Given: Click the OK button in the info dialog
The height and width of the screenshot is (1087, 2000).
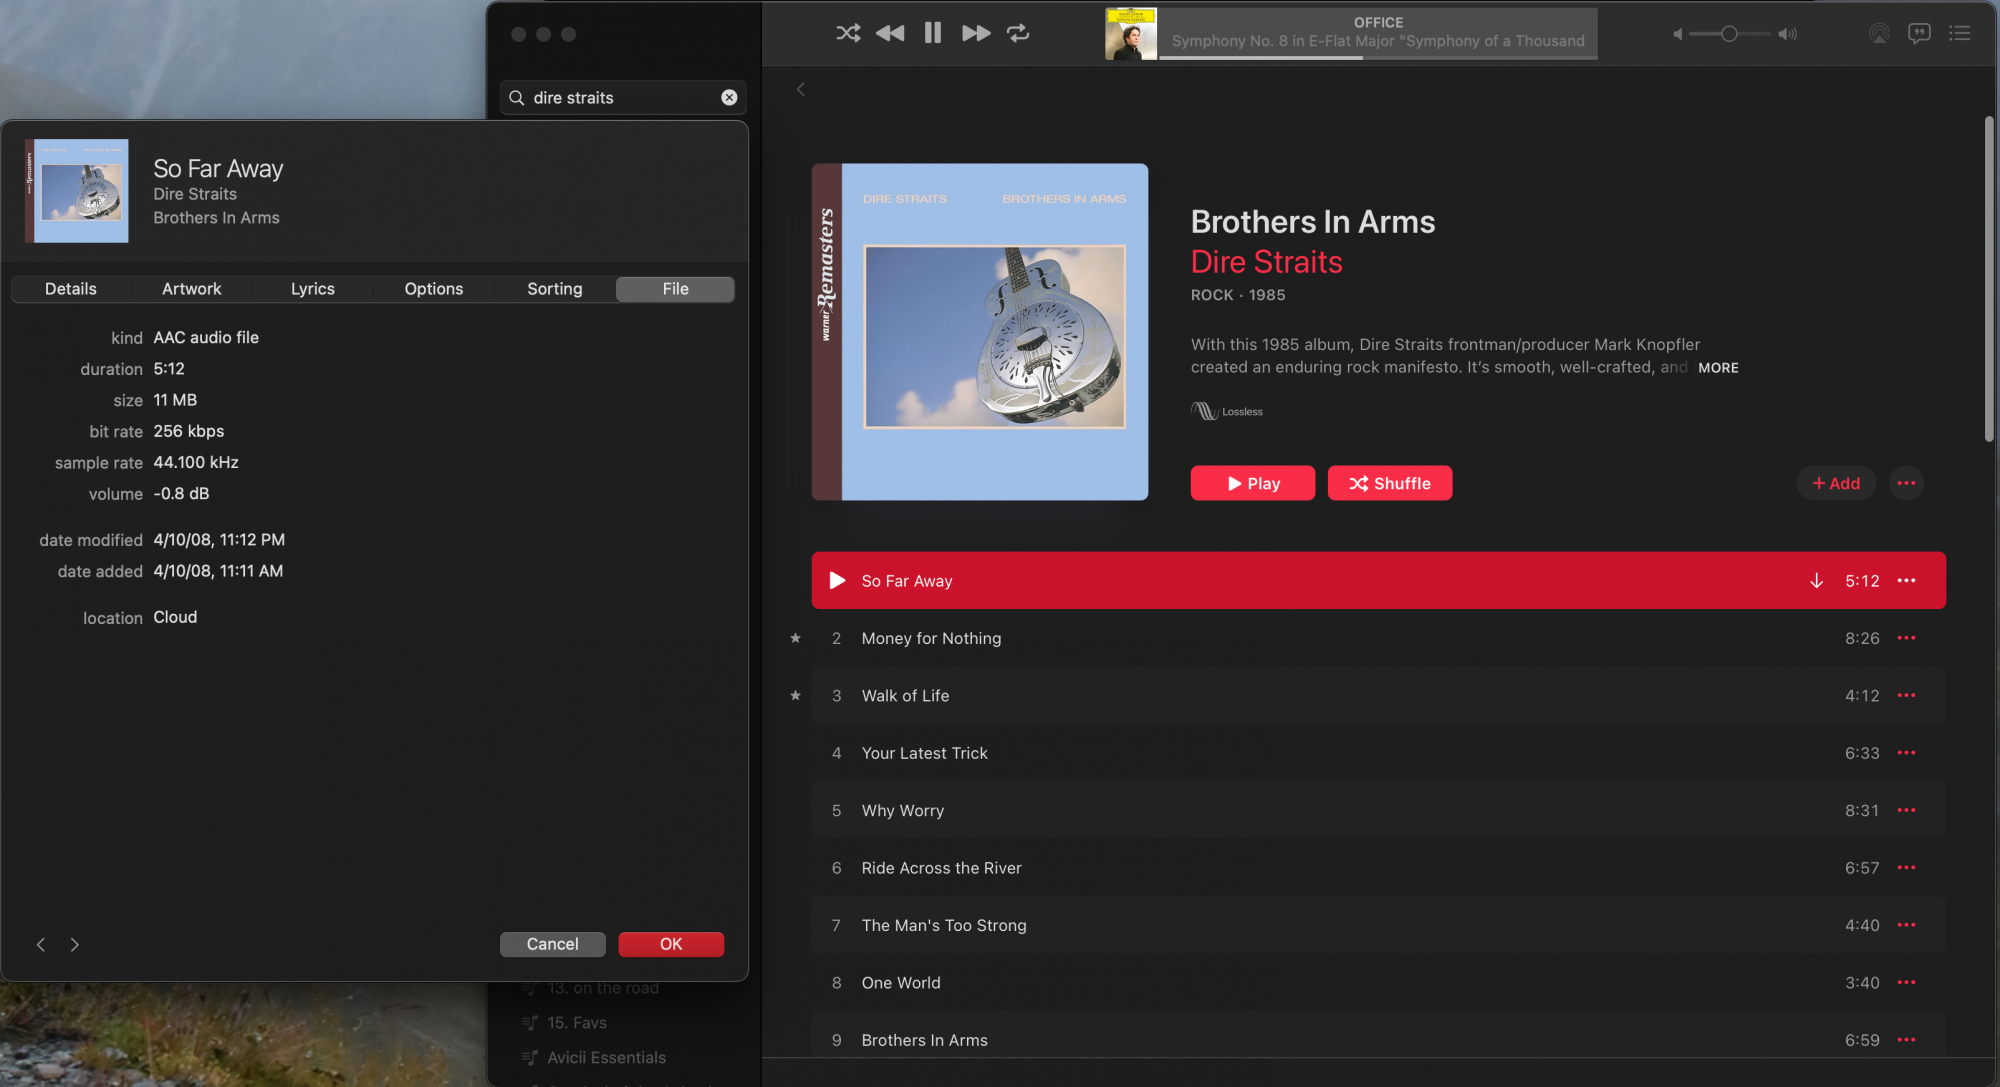Looking at the screenshot, I should click(x=670, y=944).
